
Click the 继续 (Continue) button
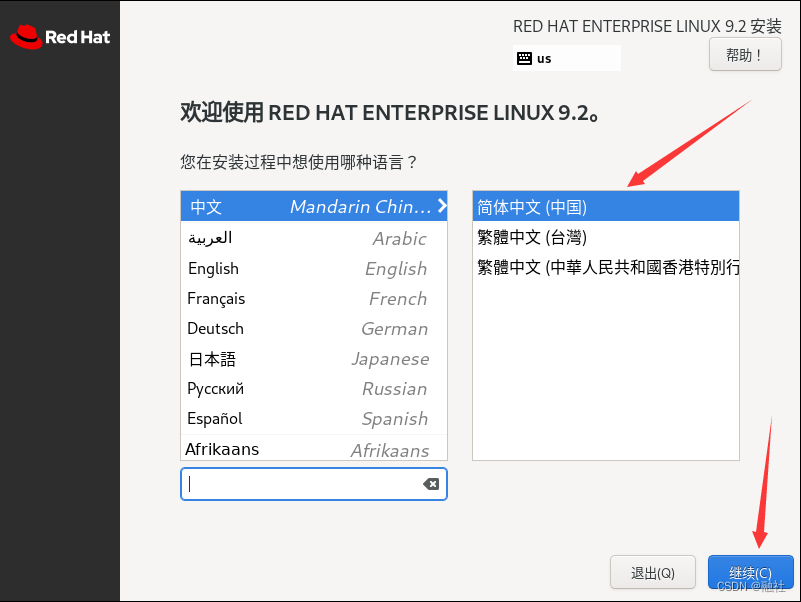pyautogui.click(x=750, y=571)
